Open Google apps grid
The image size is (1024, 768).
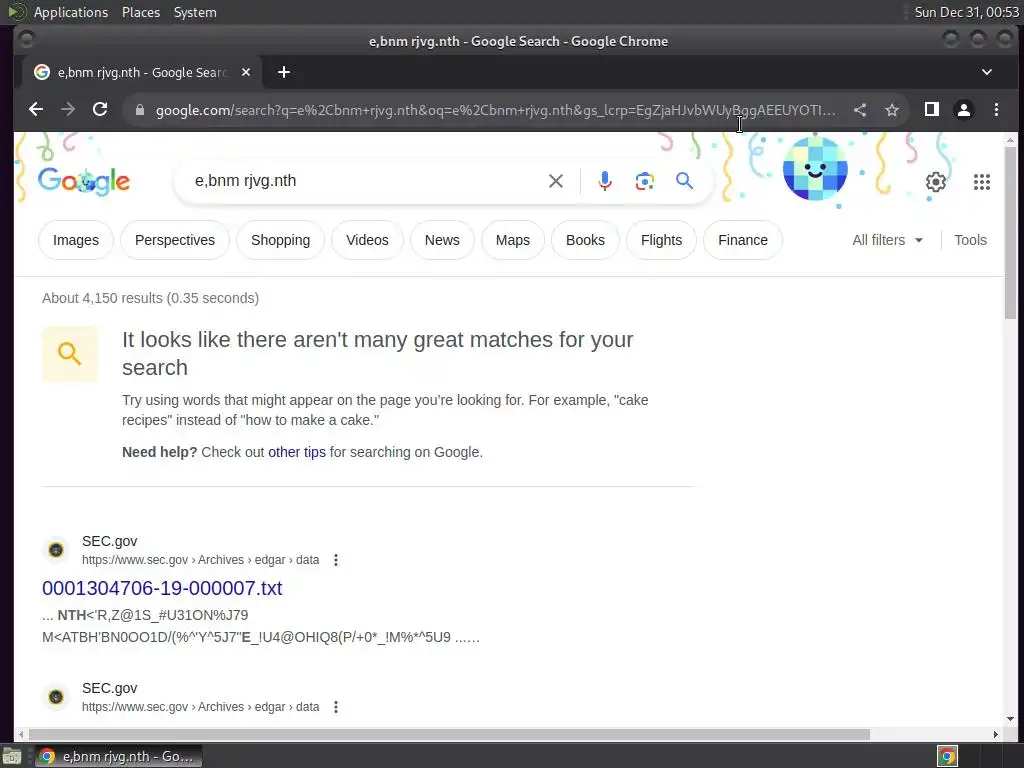click(982, 182)
